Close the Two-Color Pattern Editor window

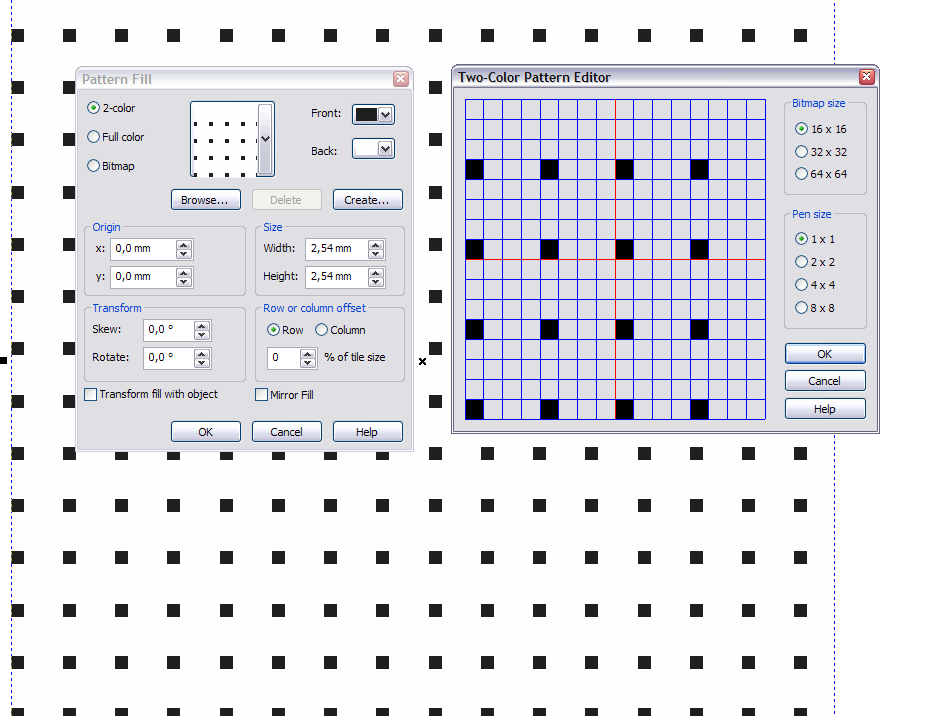tap(867, 77)
